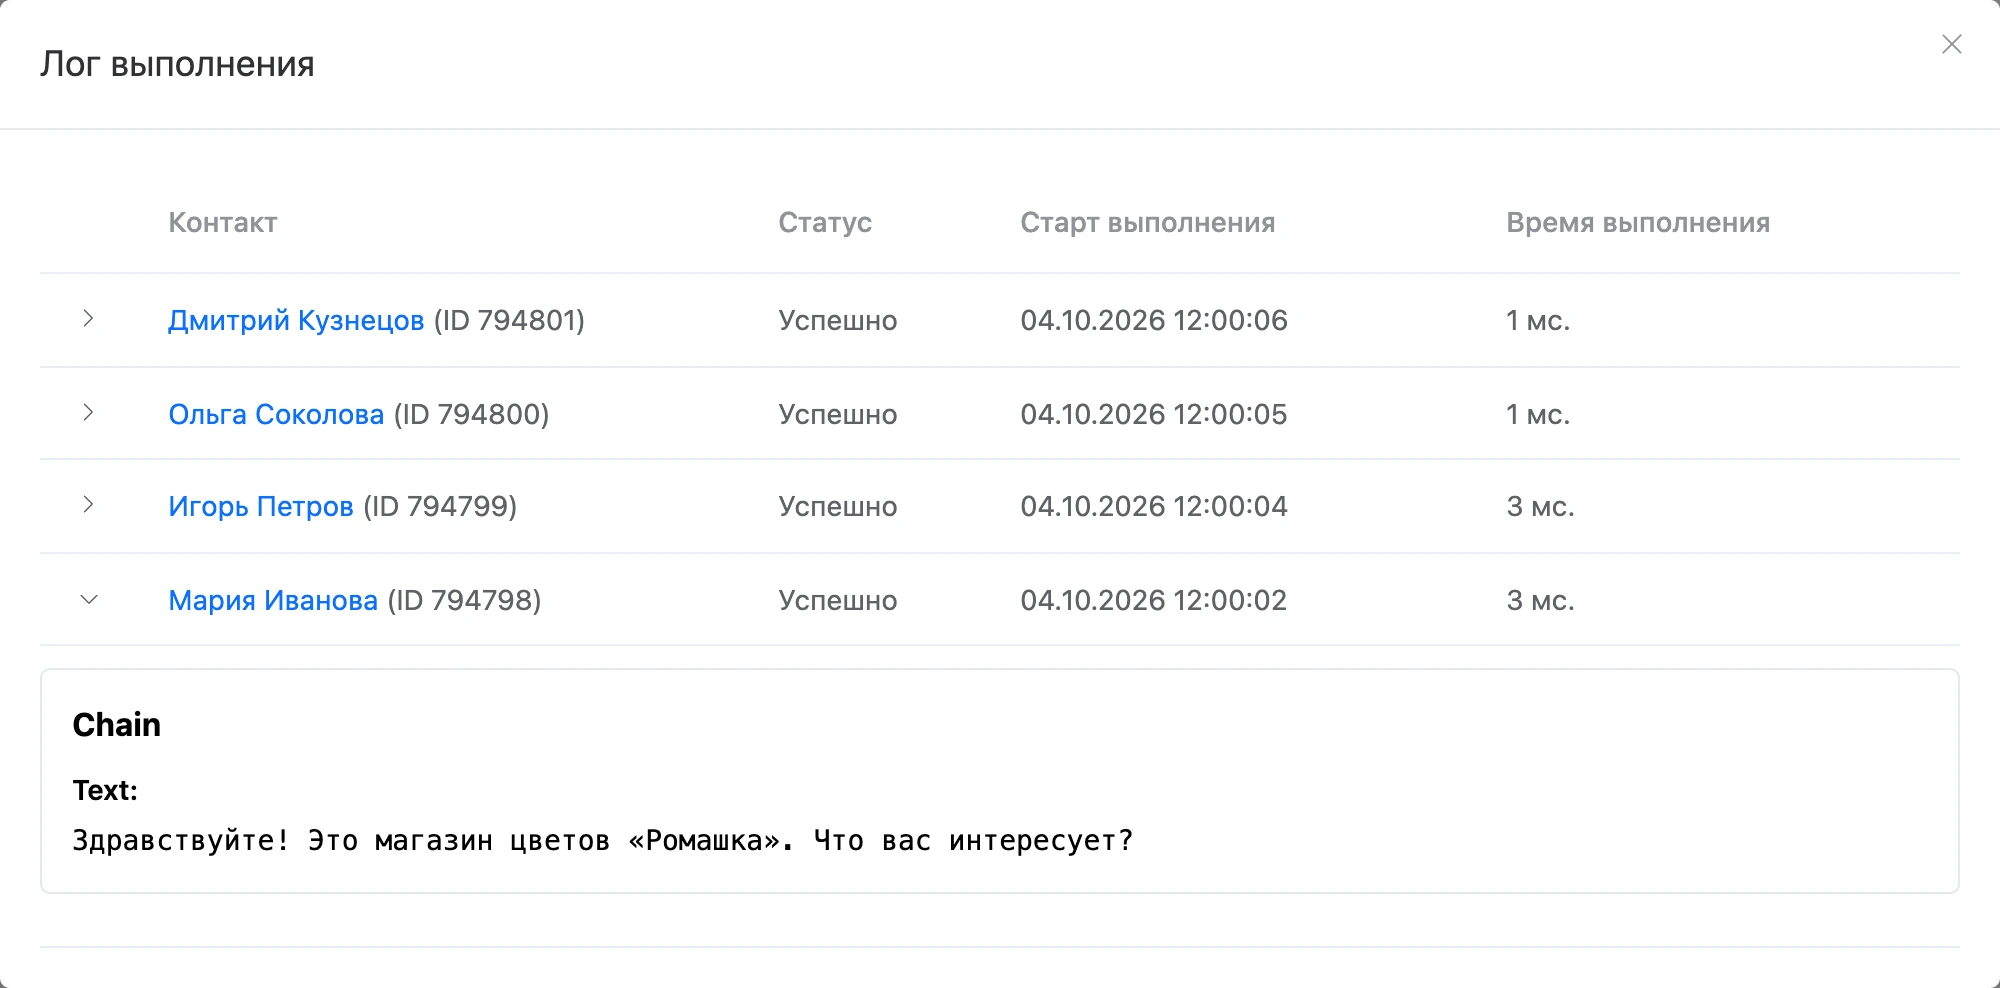The image size is (2000, 988).
Task: Click start time 04.10.2026 12:00:02
Action: (x=1154, y=601)
